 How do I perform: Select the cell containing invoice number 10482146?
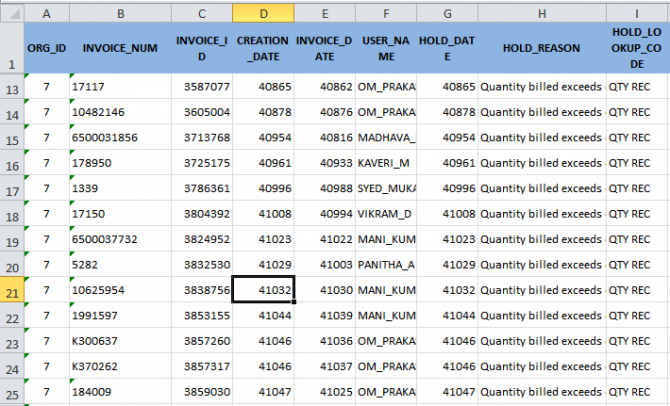click(x=120, y=112)
